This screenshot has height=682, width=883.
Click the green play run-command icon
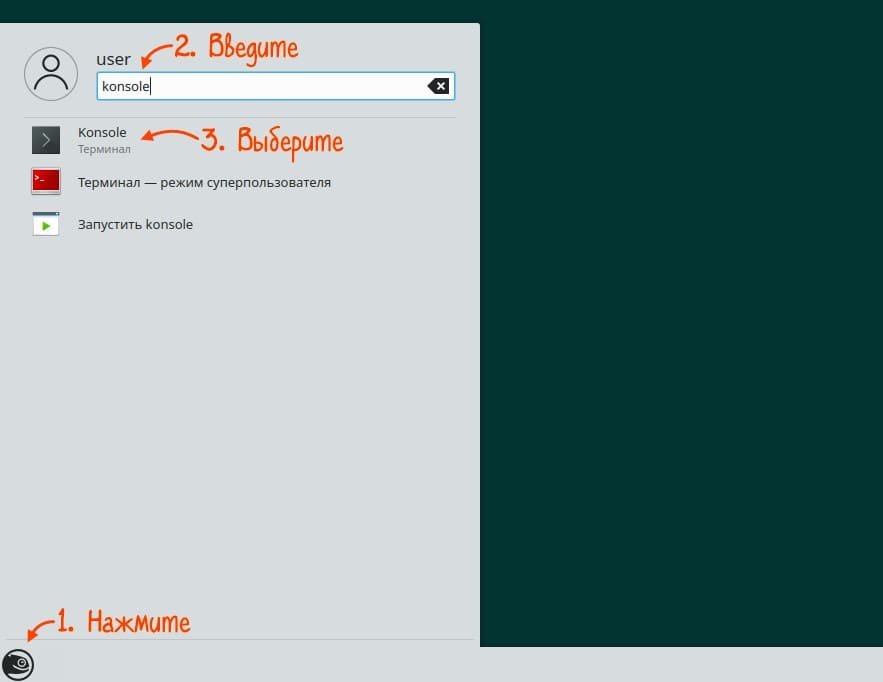pyautogui.click(x=46, y=224)
